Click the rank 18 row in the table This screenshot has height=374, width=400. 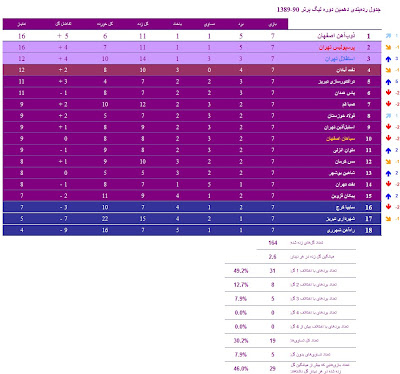(192, 230)
